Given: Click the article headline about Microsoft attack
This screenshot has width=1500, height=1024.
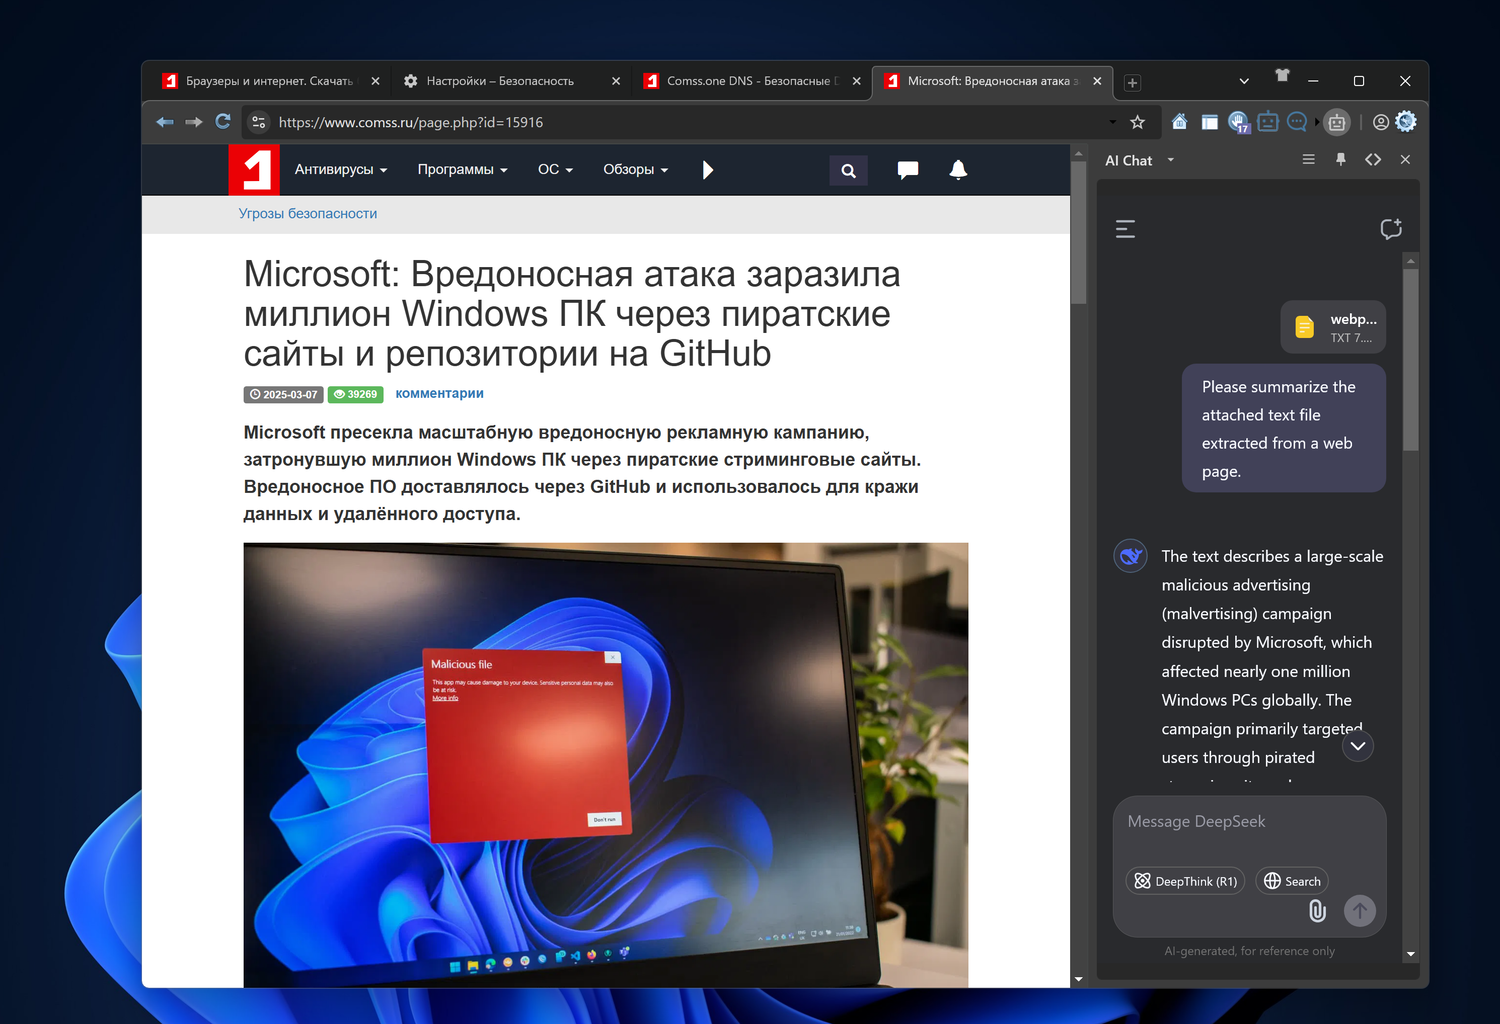Looking at the screenshot, I should (x=572, y=313).
